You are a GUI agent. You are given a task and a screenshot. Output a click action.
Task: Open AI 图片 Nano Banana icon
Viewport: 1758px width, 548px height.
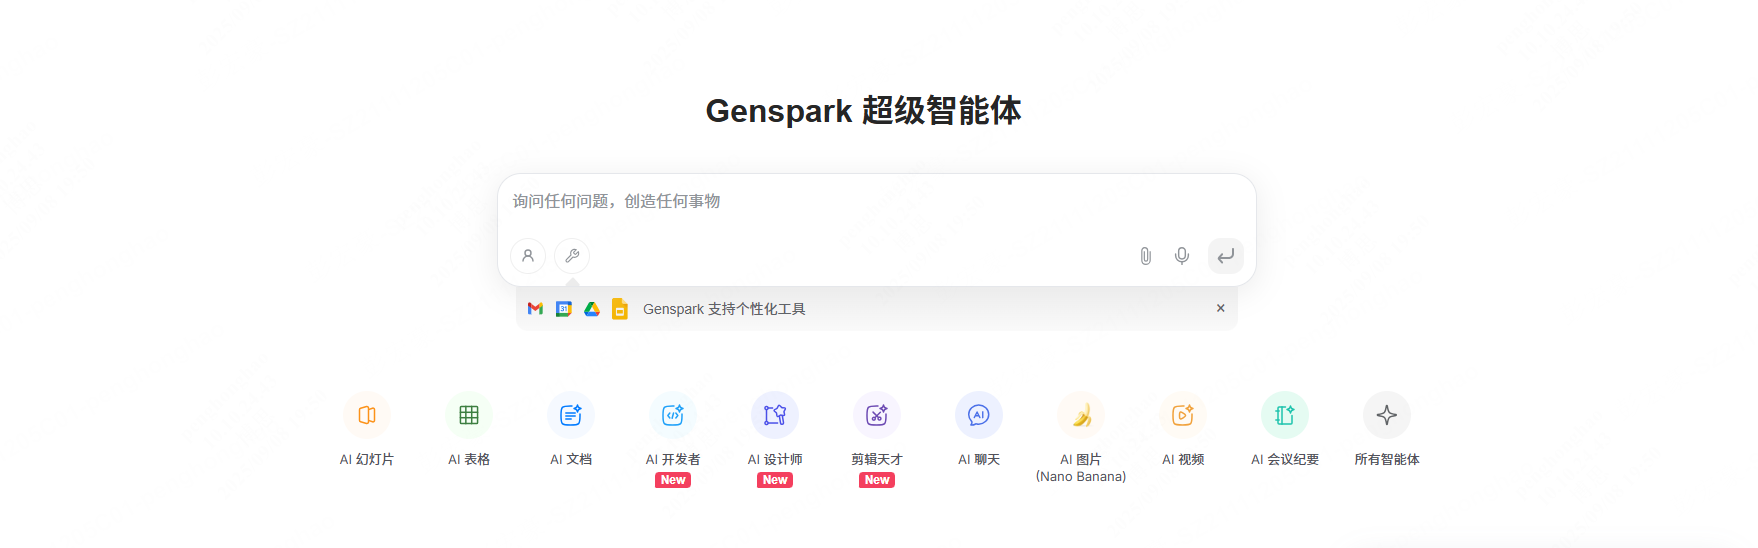coord(1081,415)
